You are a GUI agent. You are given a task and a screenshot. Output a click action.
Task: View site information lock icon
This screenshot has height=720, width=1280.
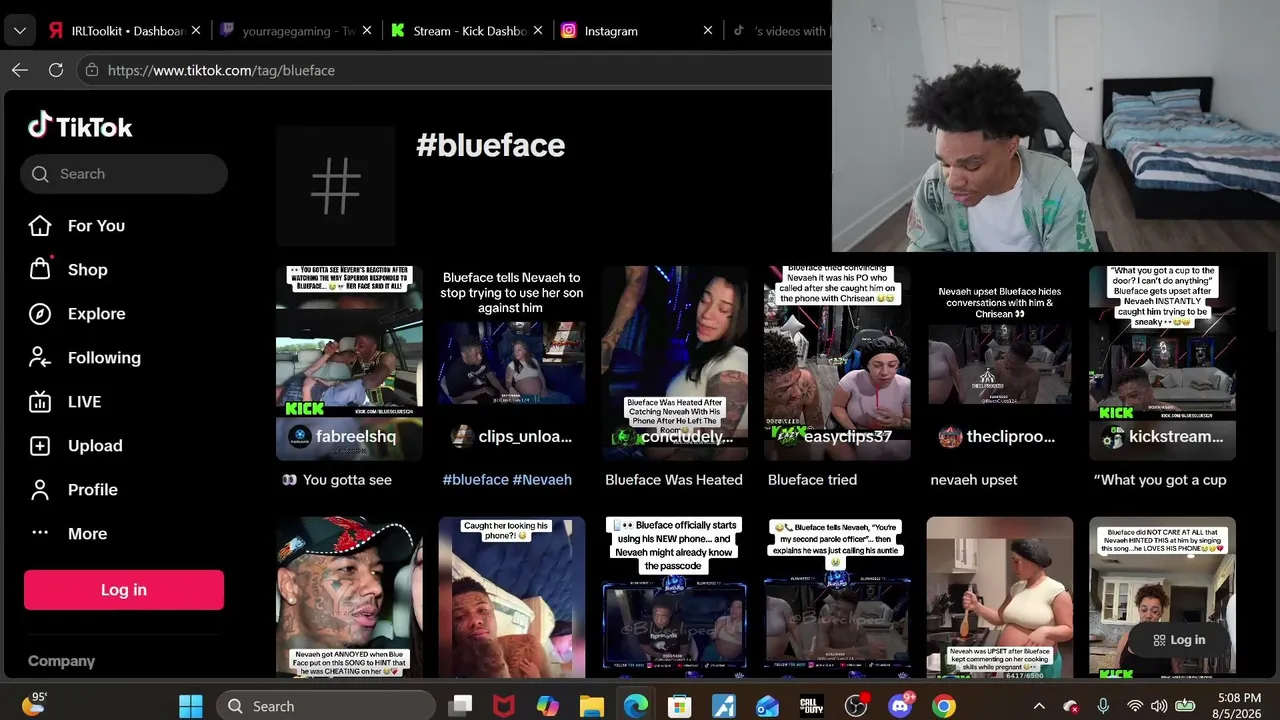(x=92, y=70)
